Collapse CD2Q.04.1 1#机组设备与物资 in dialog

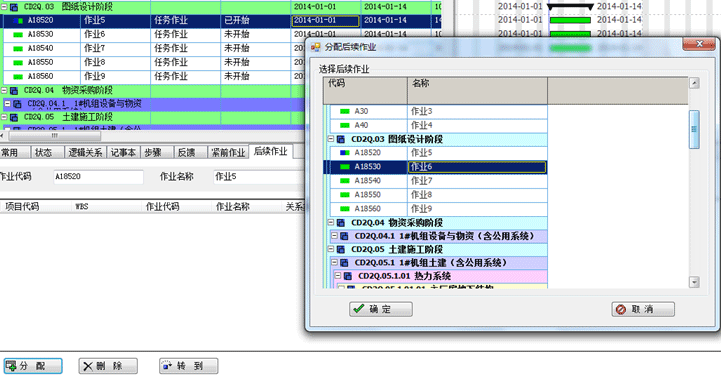tap(334, 235)
